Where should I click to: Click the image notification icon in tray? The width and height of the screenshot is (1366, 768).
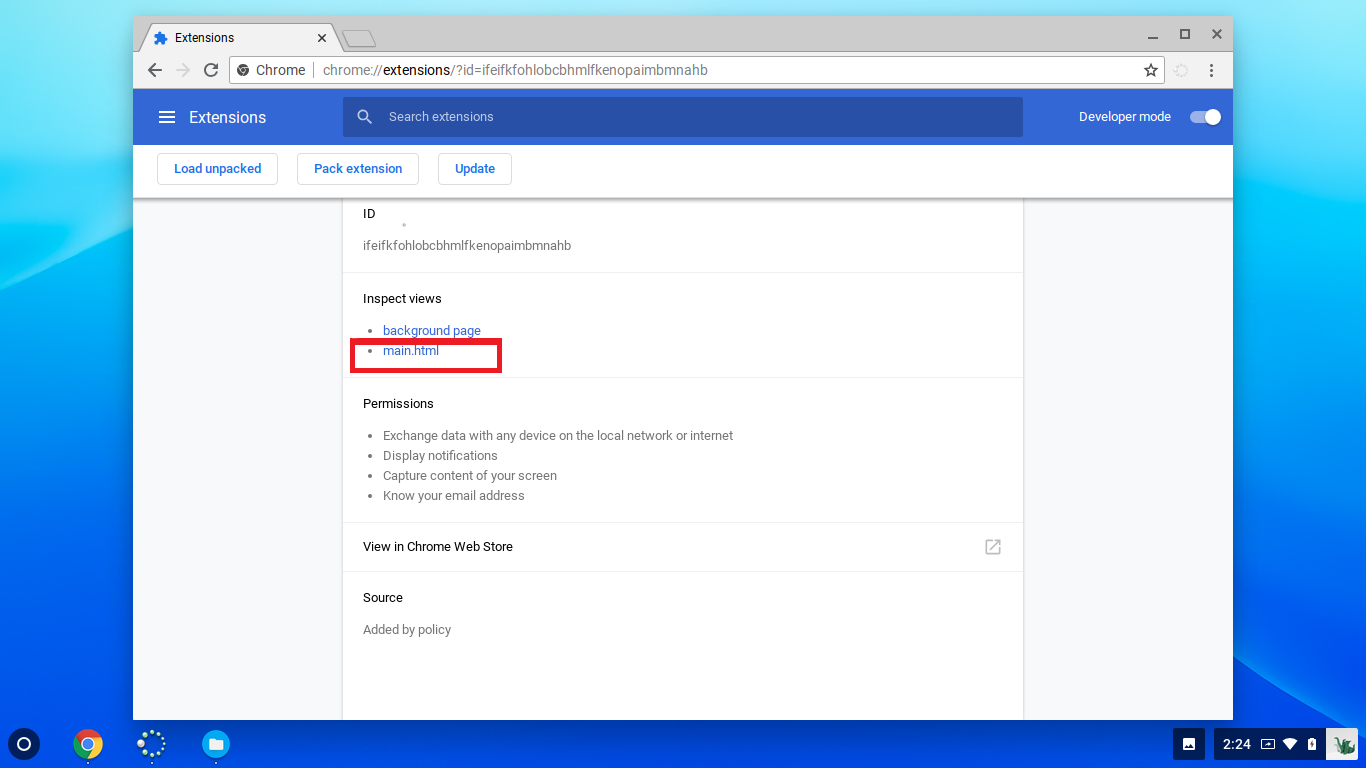(1189, 744)
